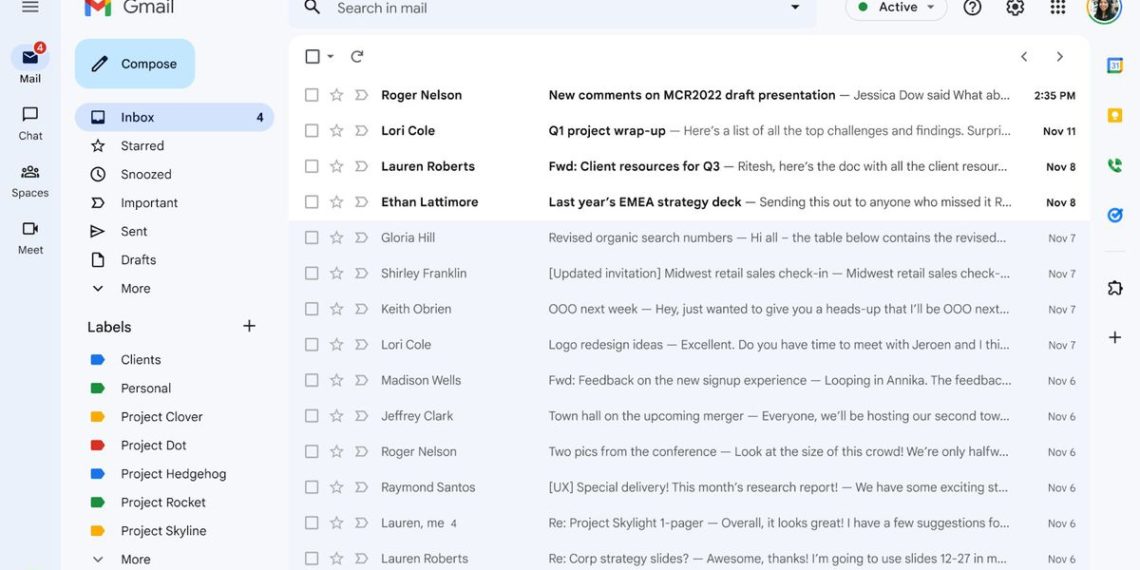The width and height of the screenshot is (1140, 570).
Task: Go to newer messages arrow
Action: (x=1024, y=57)
